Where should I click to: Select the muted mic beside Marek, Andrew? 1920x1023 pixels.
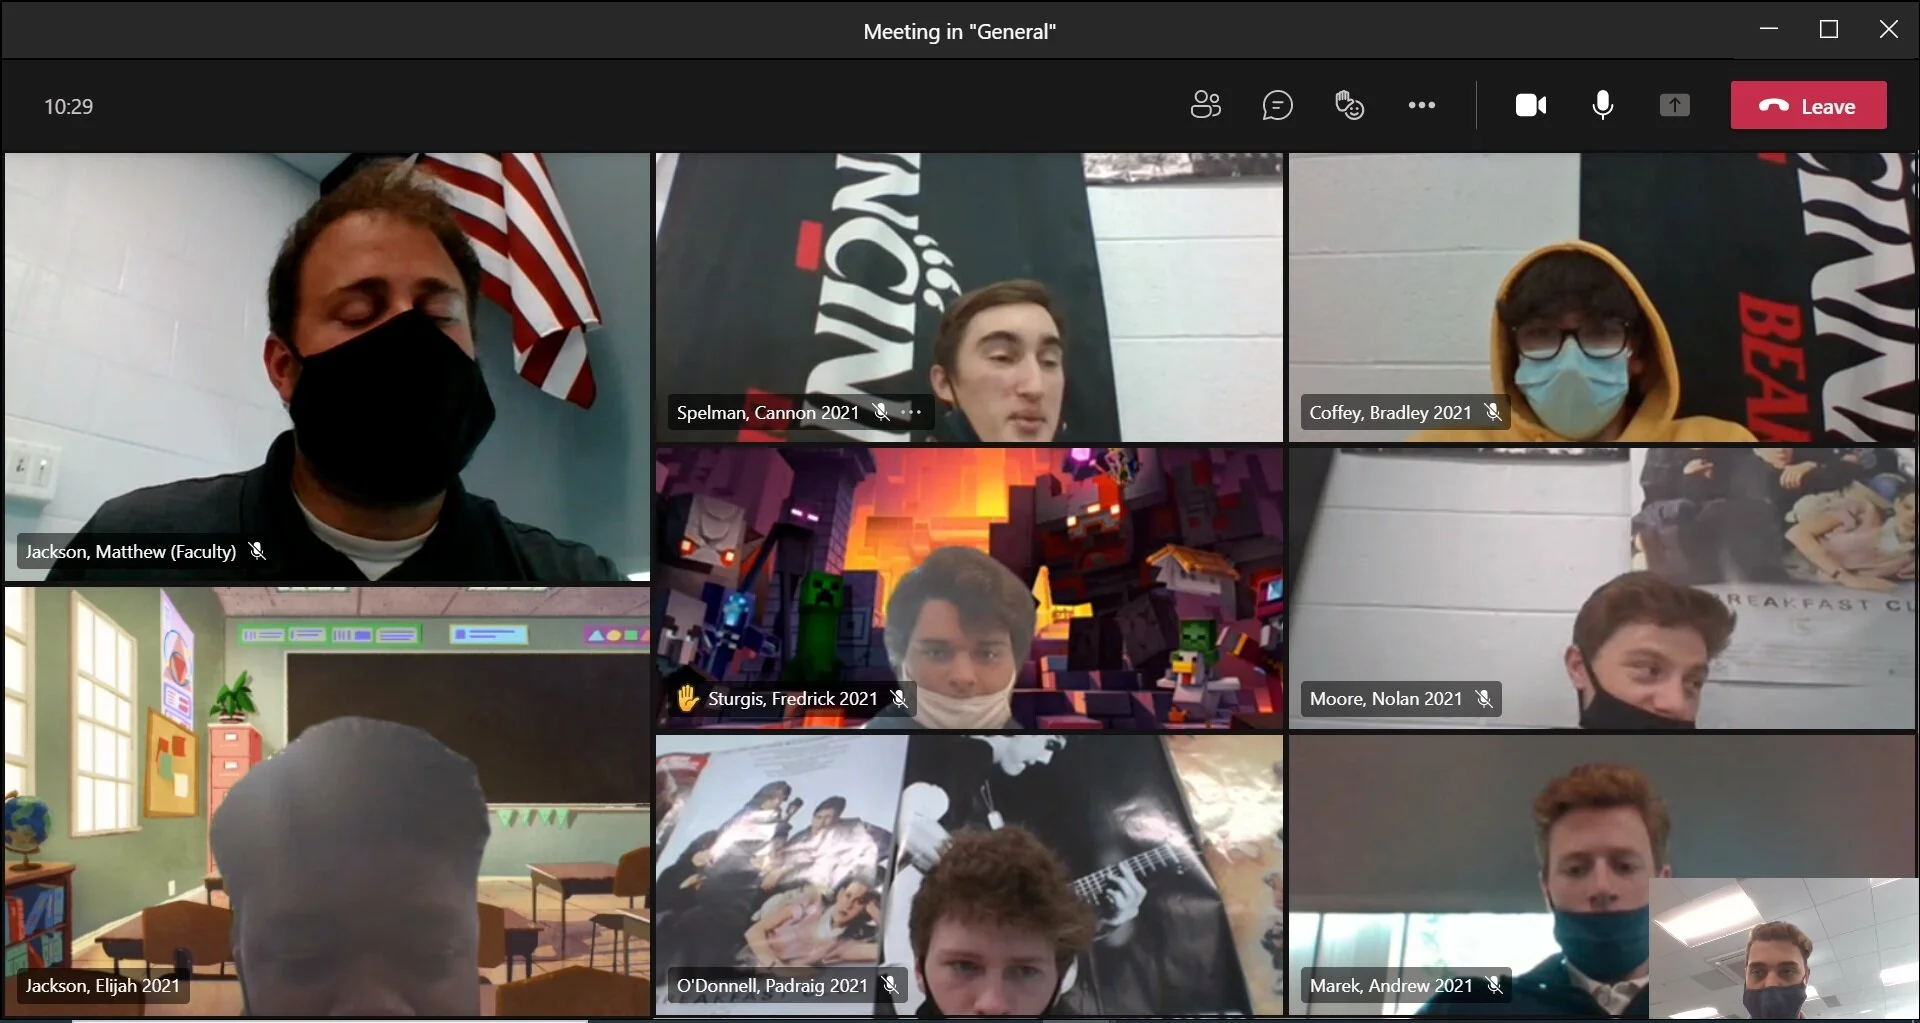pos(1494,985)
